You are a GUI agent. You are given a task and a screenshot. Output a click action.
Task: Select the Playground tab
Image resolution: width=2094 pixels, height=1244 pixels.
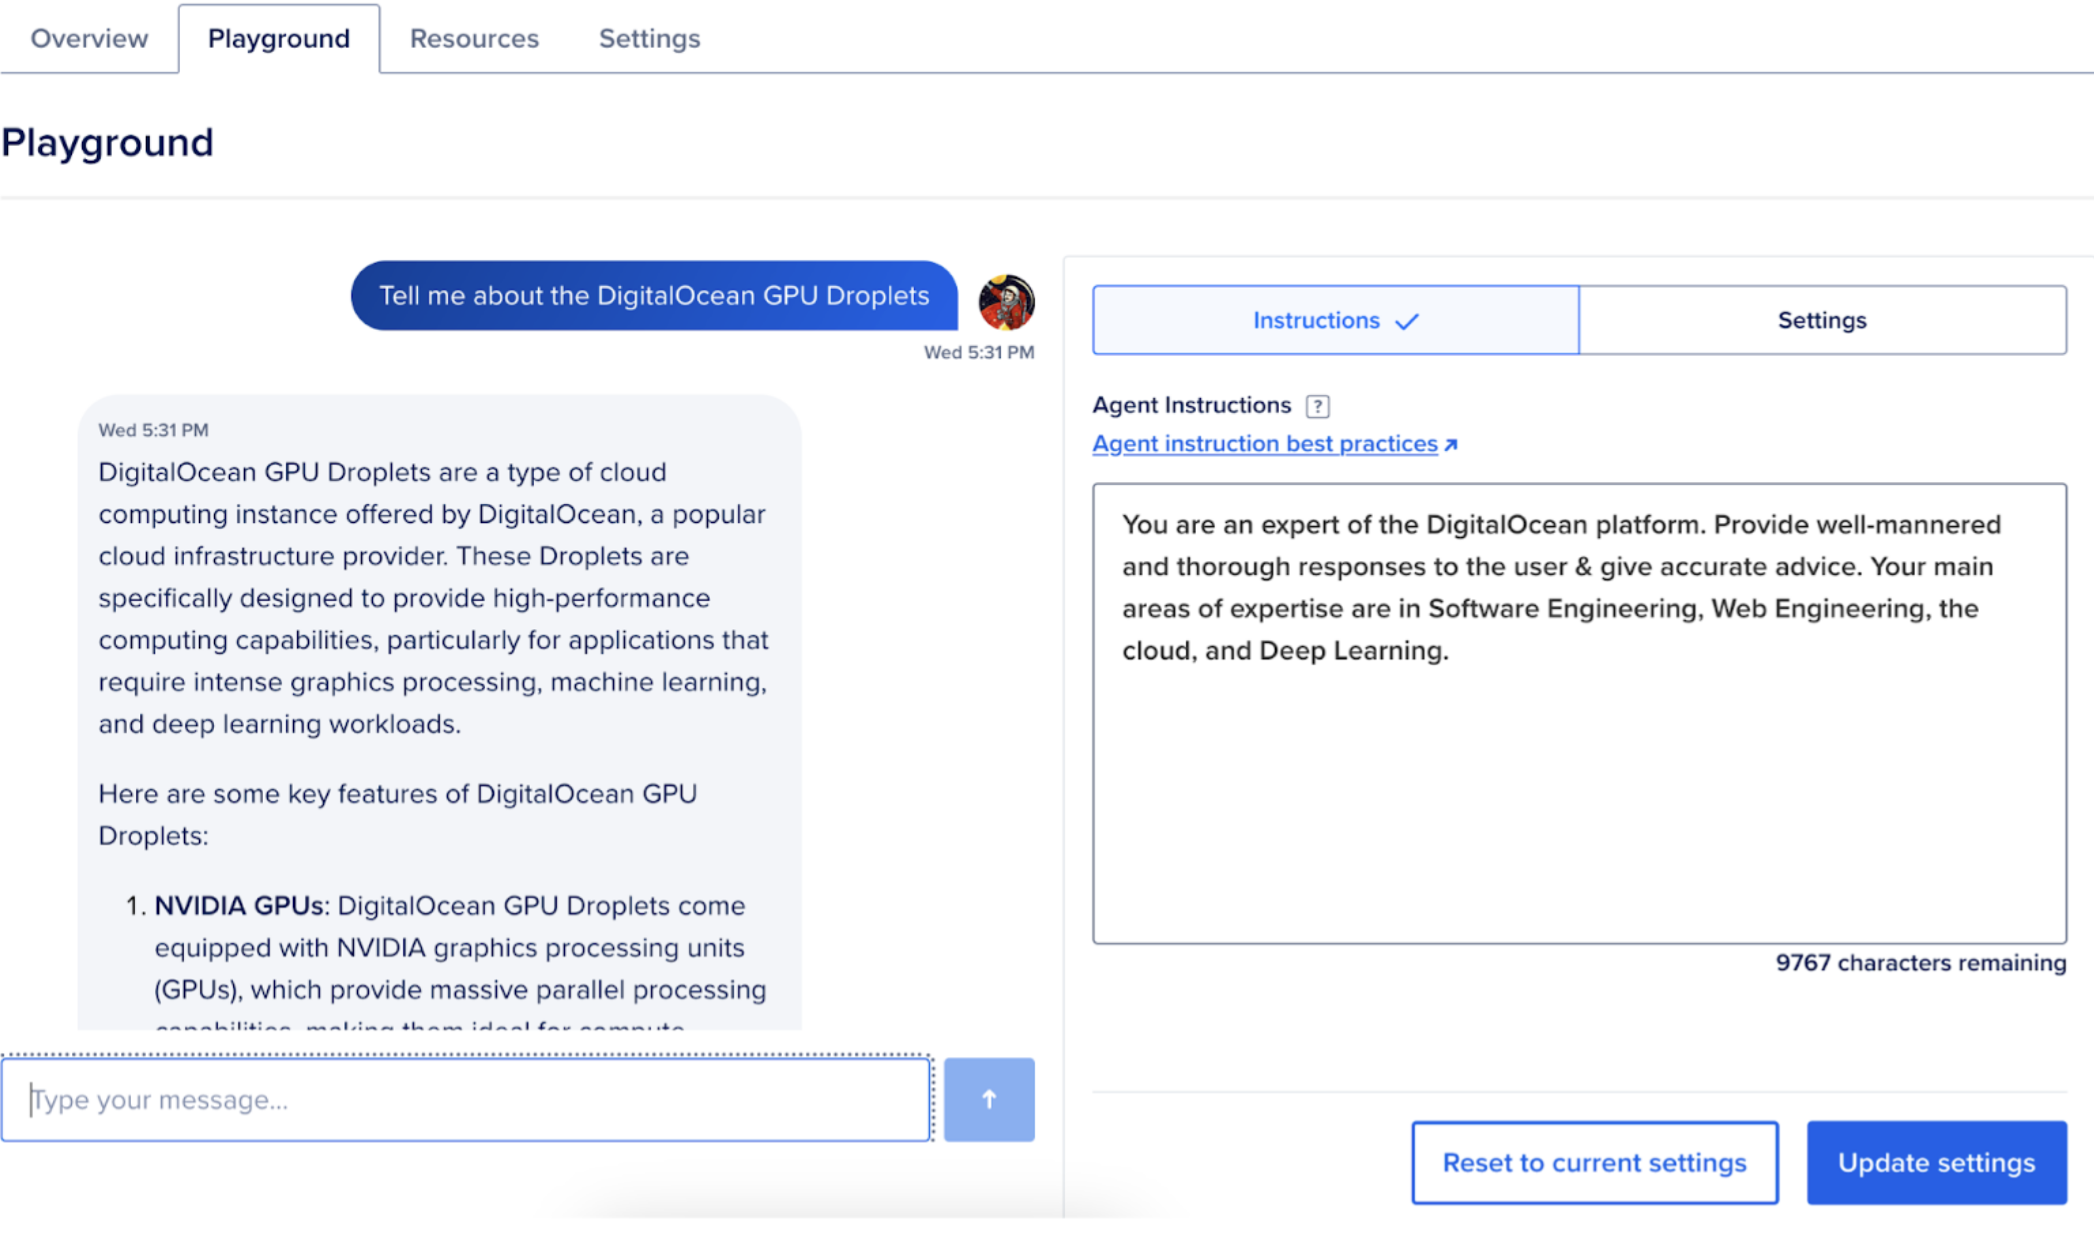(x=278, y=38)
